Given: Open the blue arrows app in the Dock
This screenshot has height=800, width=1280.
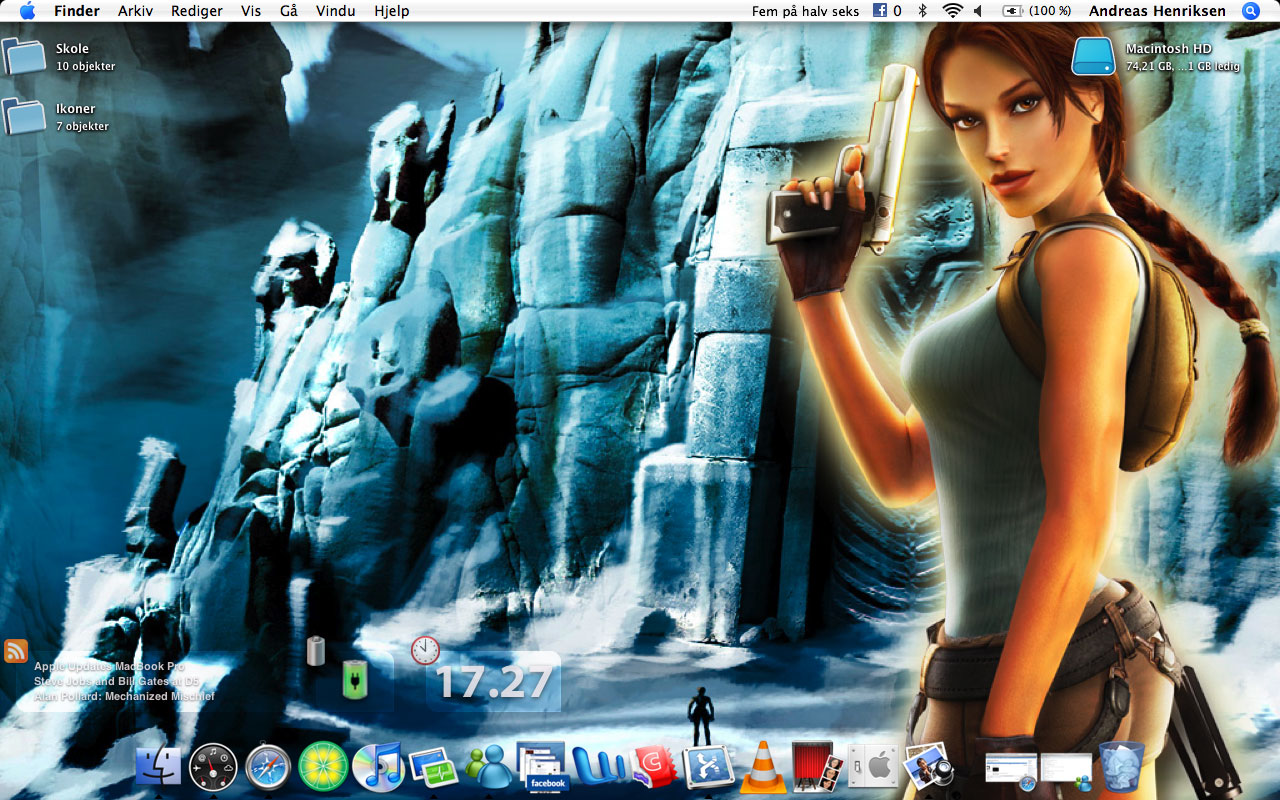Looking at the screenshot, I should (709, 767).
